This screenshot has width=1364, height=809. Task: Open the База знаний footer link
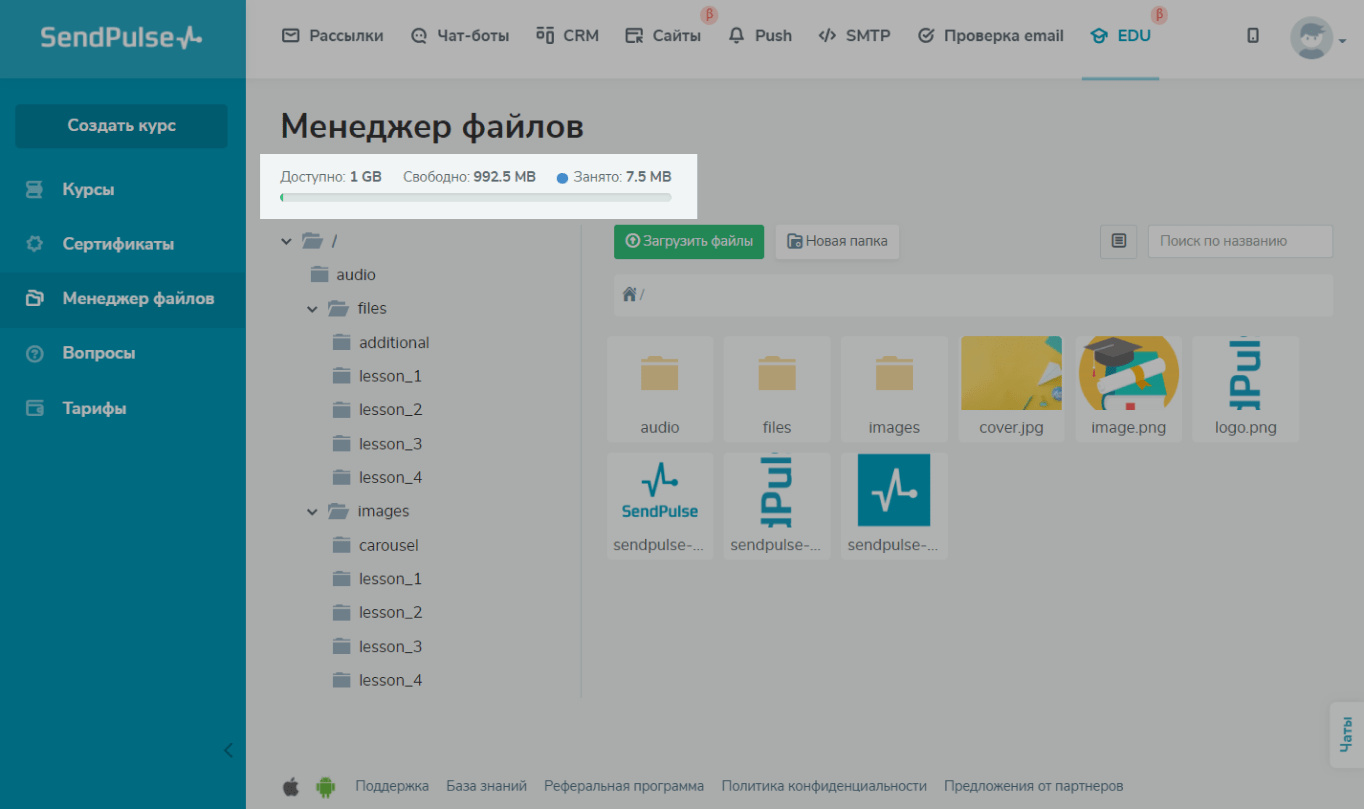click(486, 786)
